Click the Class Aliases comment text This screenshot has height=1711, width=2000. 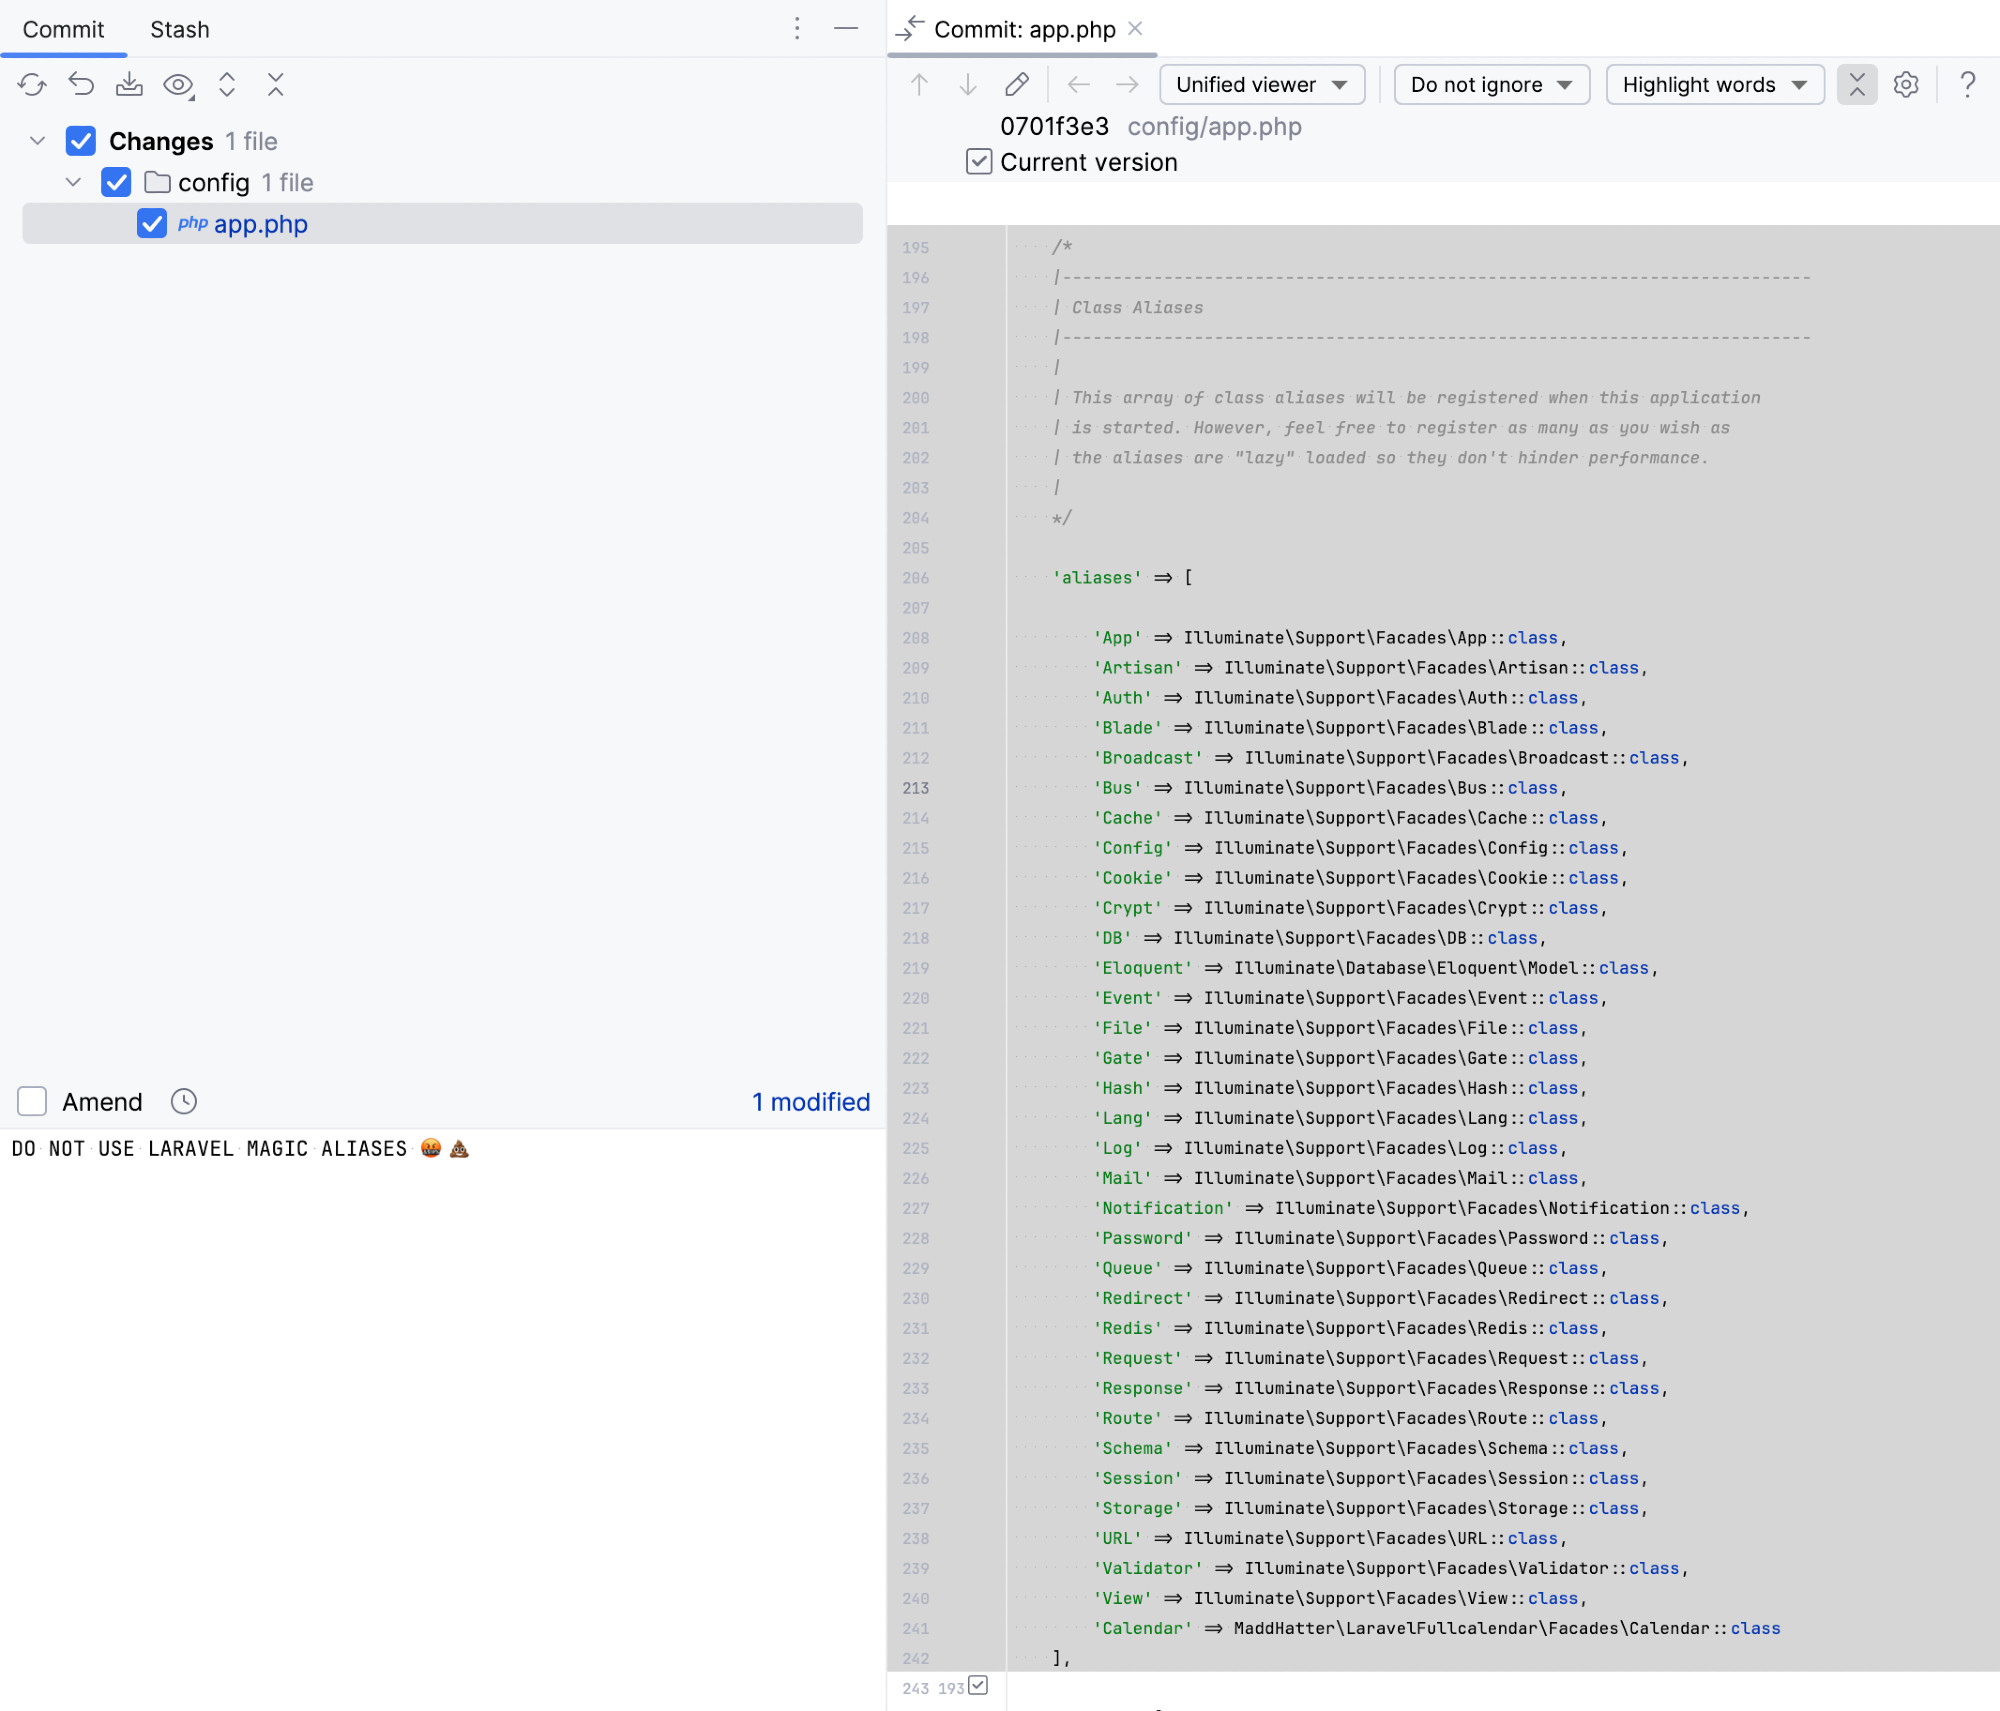click(1137, 308)
